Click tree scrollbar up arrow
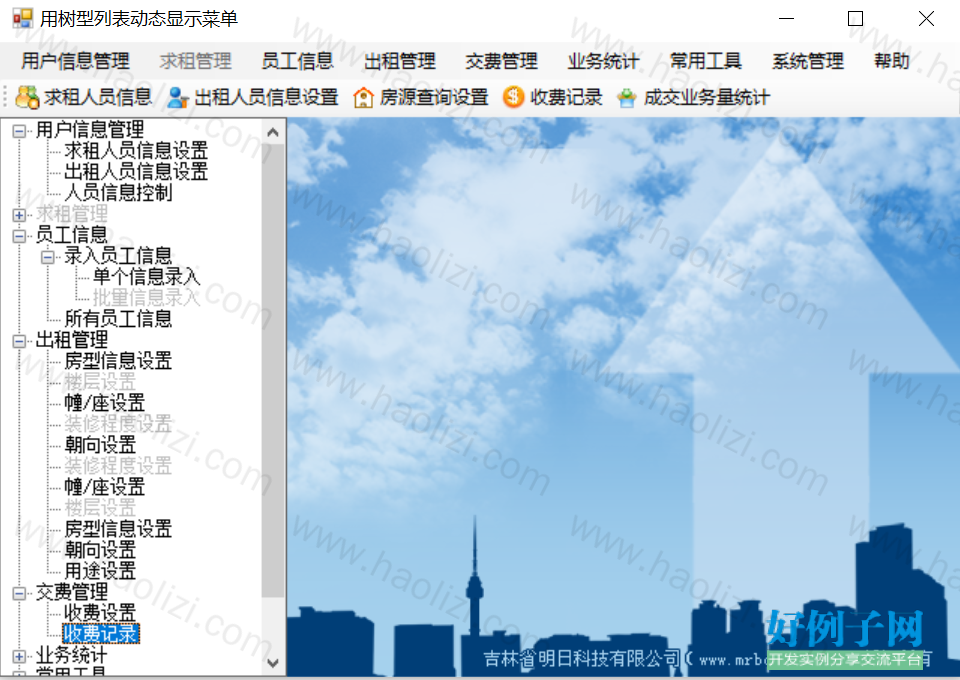 click(x=273, y=132)
